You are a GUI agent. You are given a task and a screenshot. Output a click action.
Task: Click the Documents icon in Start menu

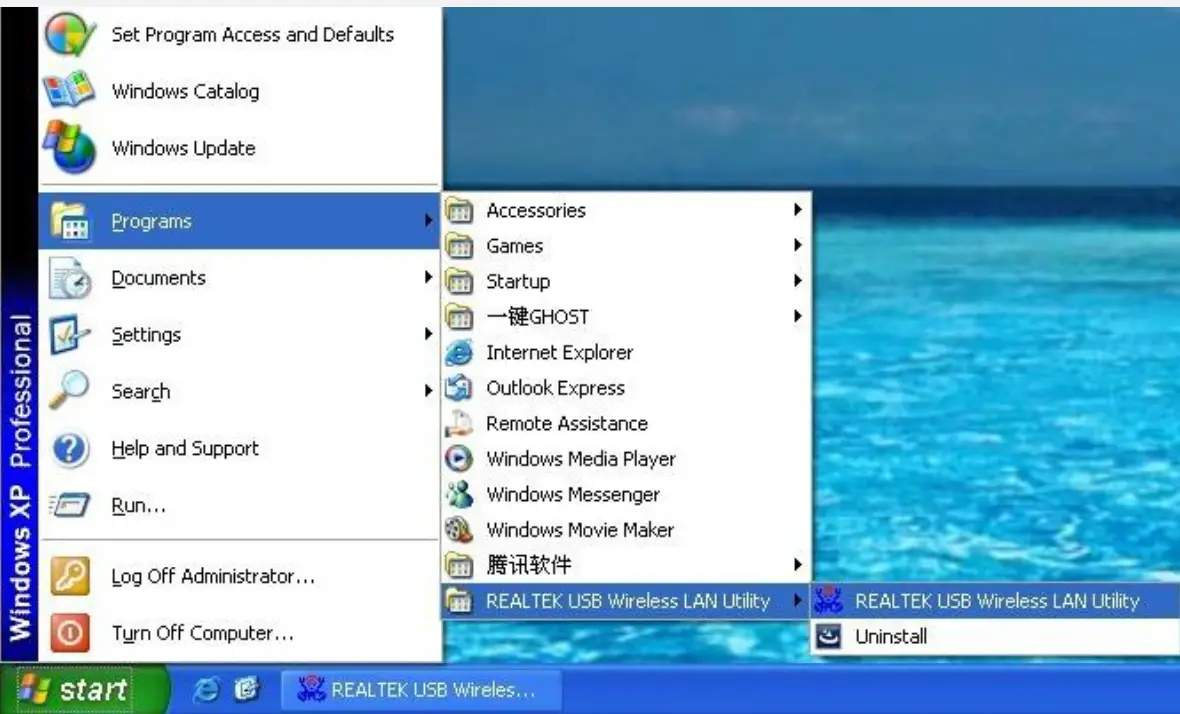pos(69,278)
